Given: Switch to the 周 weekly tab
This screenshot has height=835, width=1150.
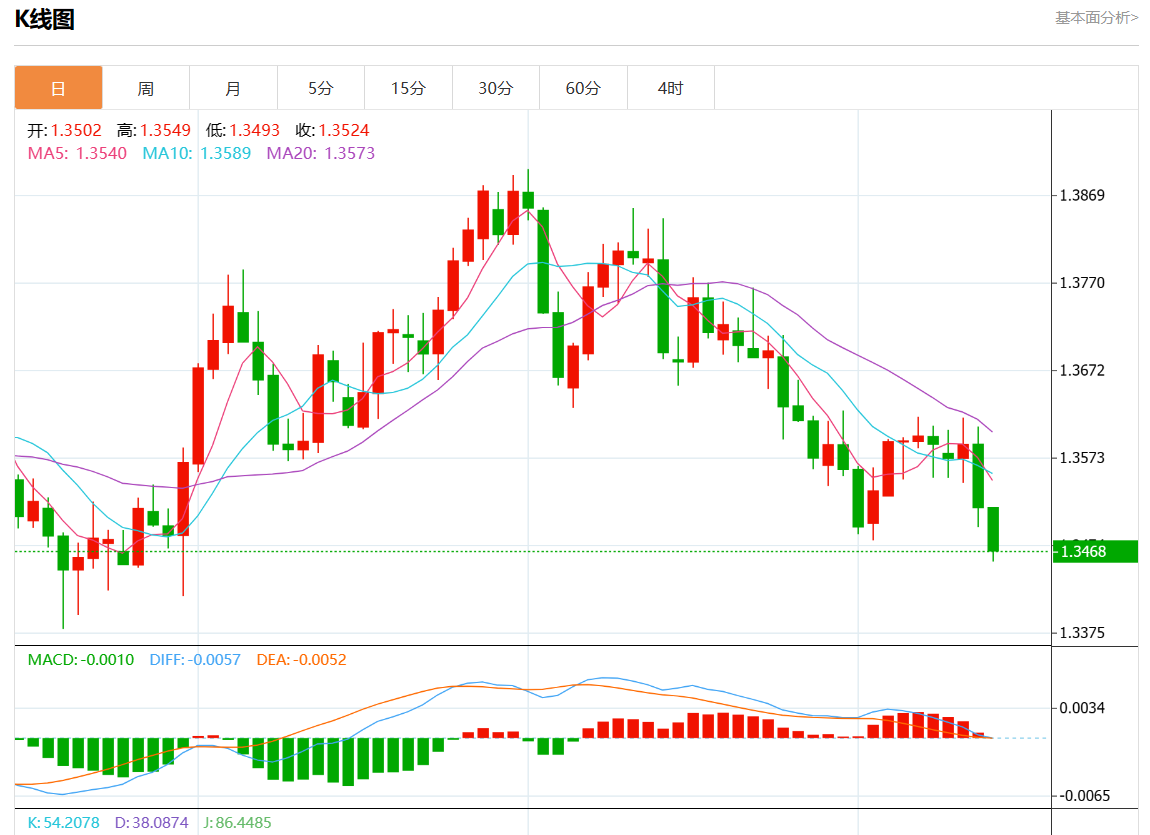Looking at the screenshot, I should [146, 88].
